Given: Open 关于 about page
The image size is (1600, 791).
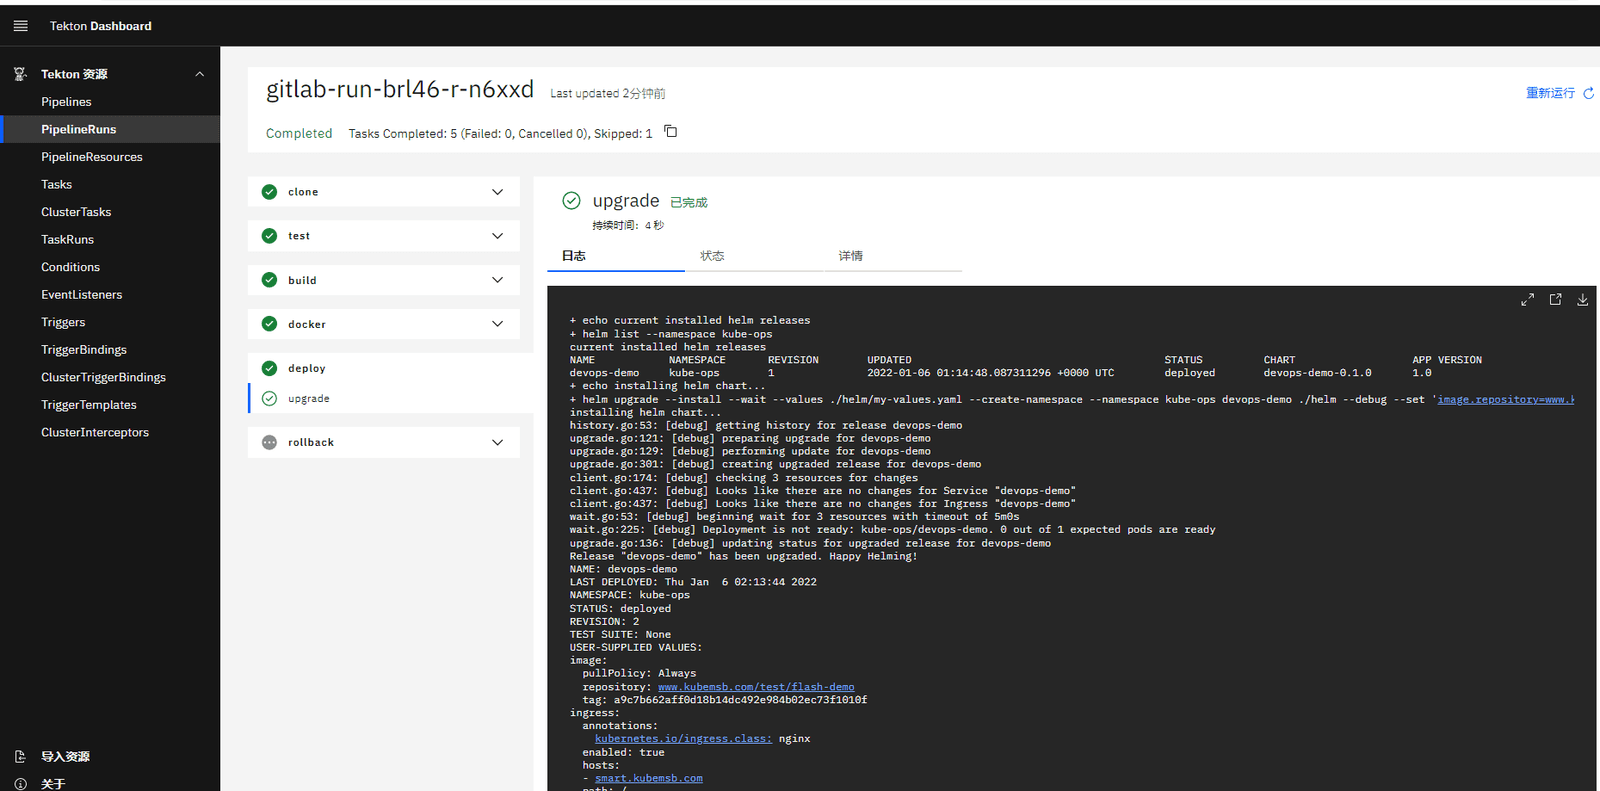Looking at the screenshot, I should pyautogui.click(x=53, y=784).
